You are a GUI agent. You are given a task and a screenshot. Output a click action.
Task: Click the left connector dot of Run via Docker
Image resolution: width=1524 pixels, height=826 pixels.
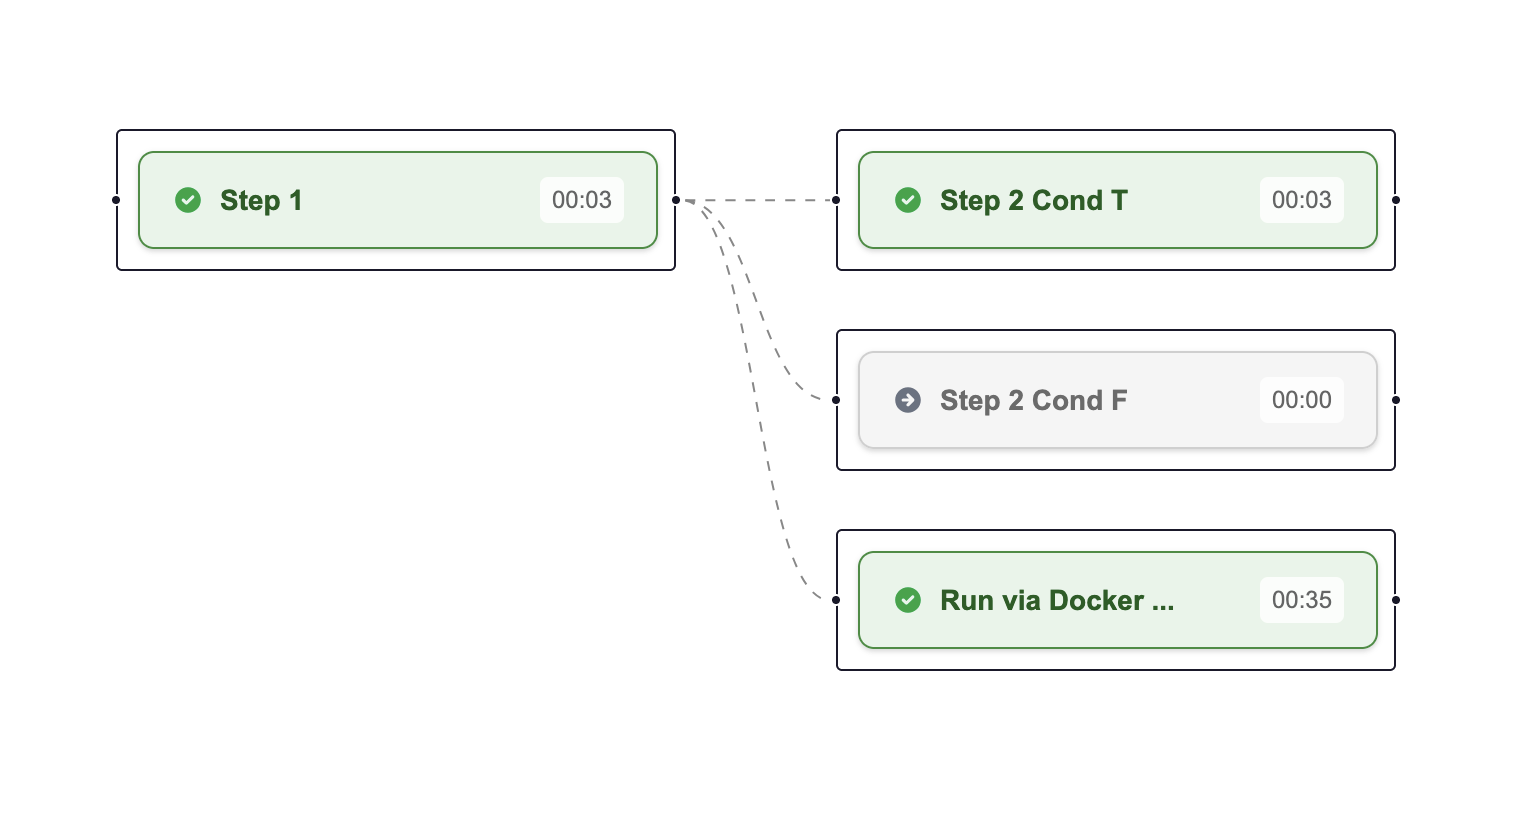click(836, 600)
